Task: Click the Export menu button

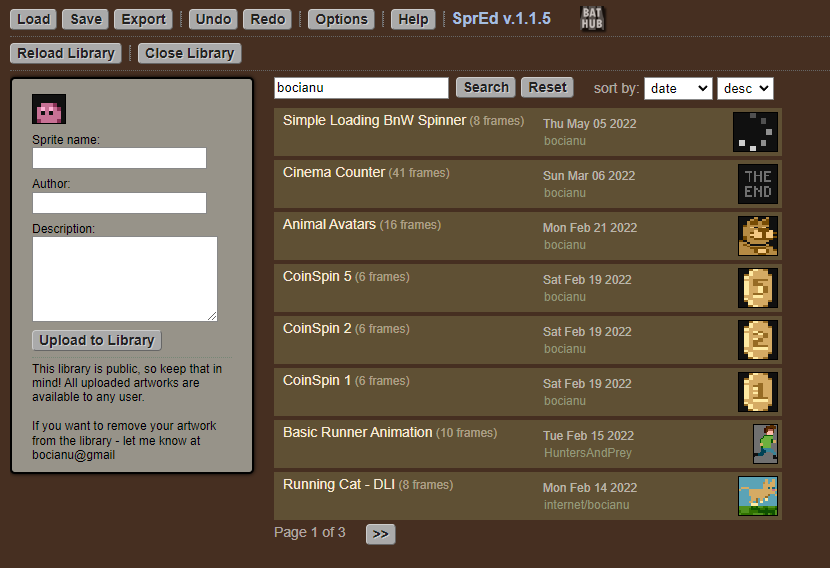Action: 143,19
